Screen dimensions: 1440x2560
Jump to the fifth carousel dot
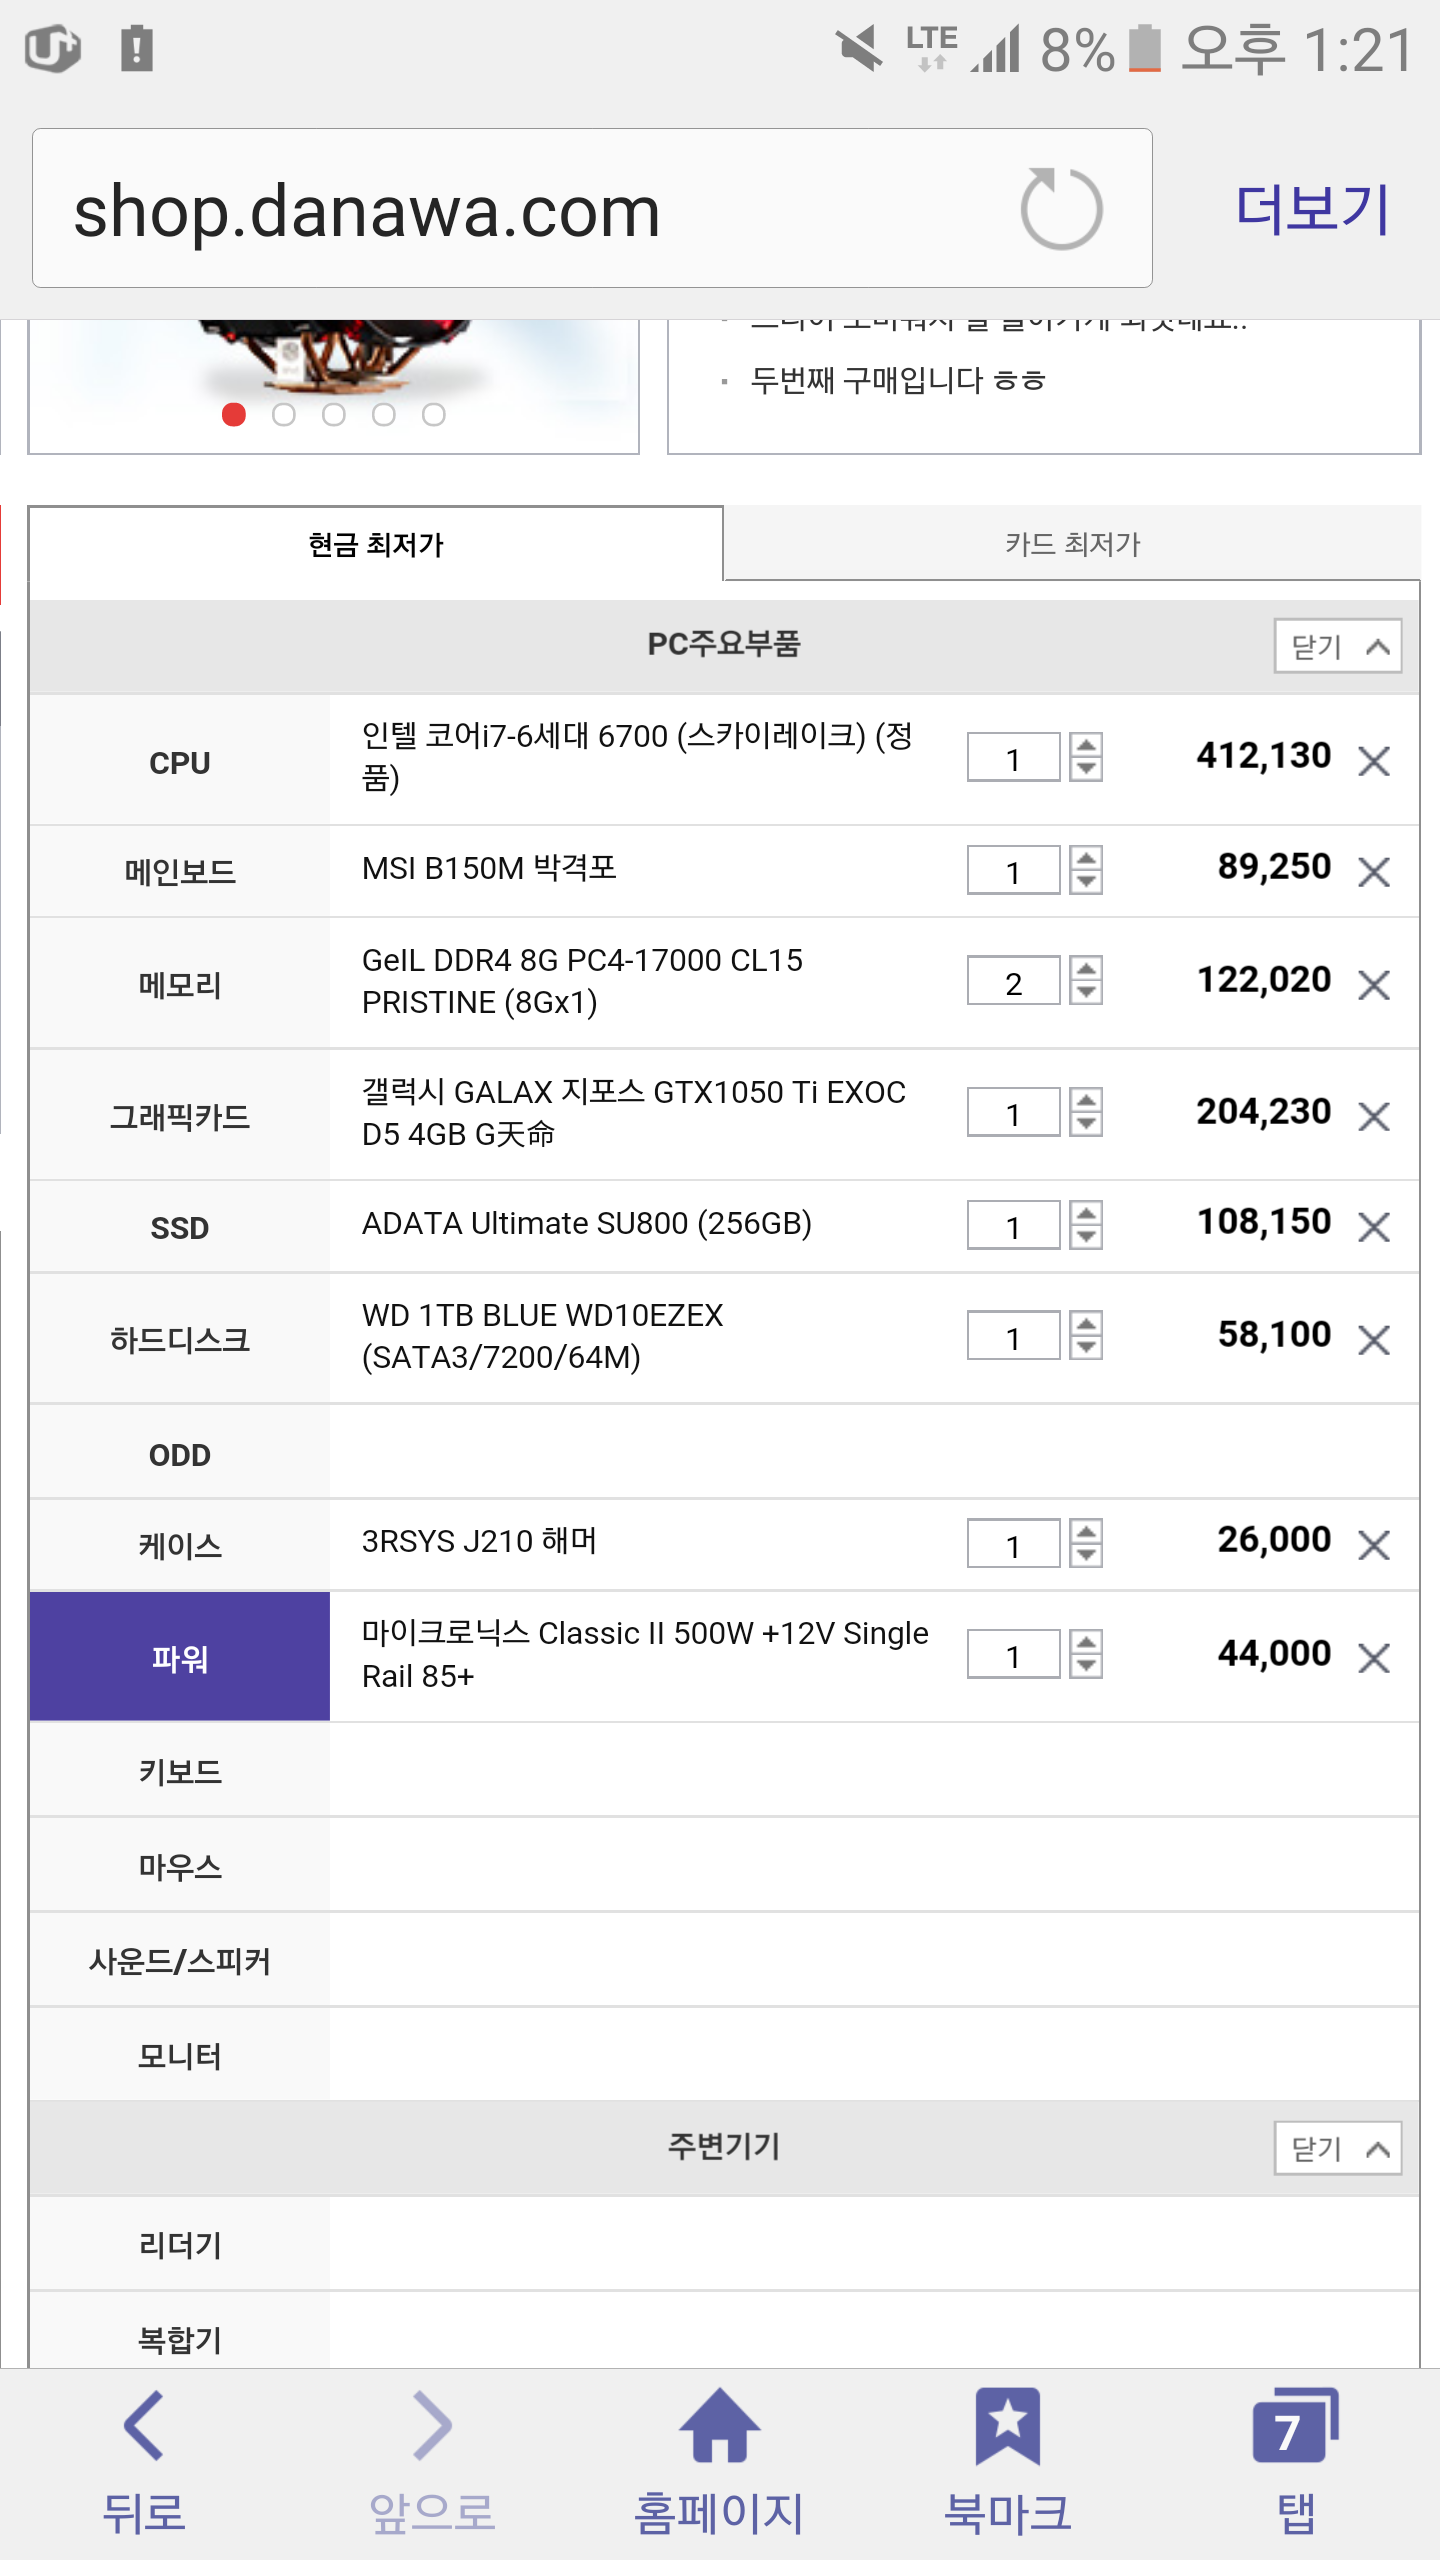tap(433, 414)
